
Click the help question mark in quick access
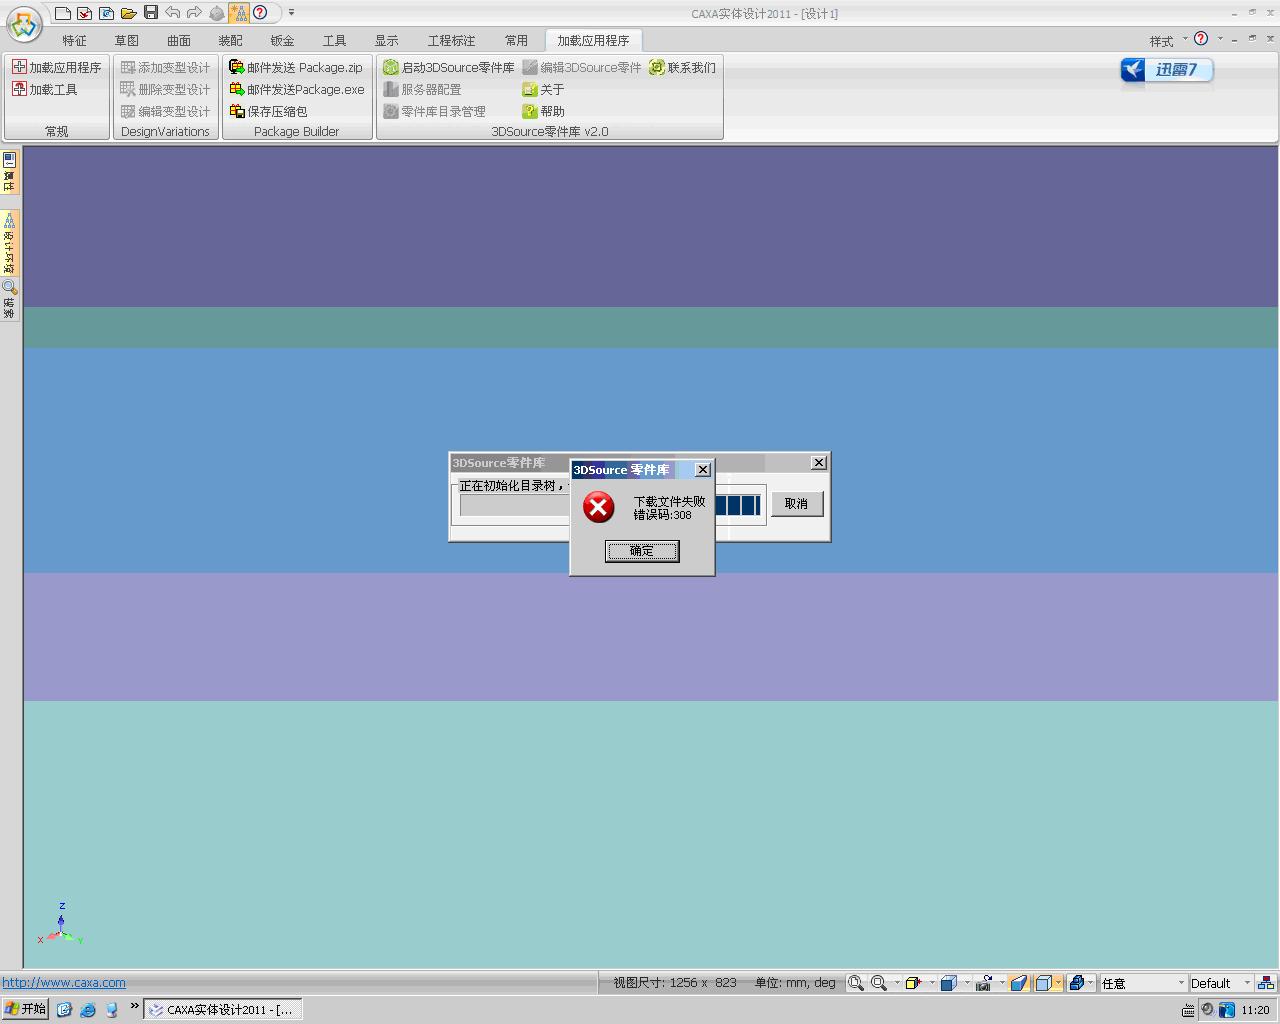(260, 12)
